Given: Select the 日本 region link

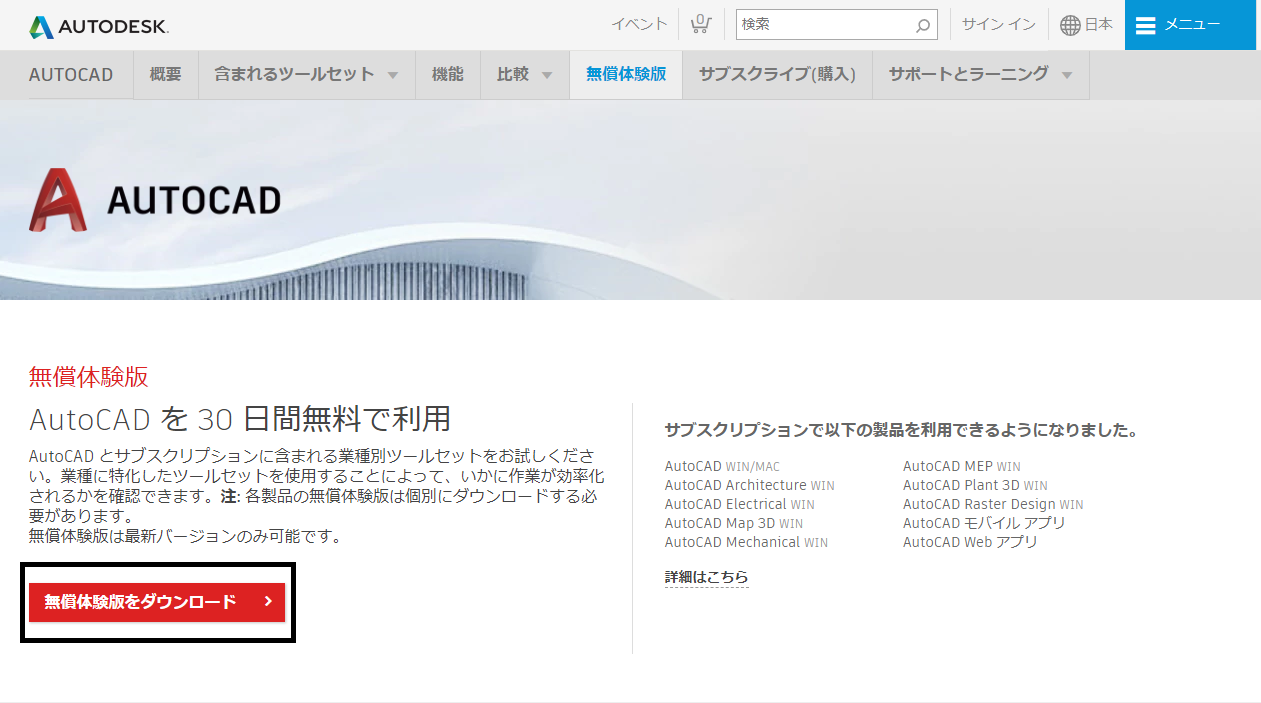Looking at the screenshot, I should click(1099, 25).
